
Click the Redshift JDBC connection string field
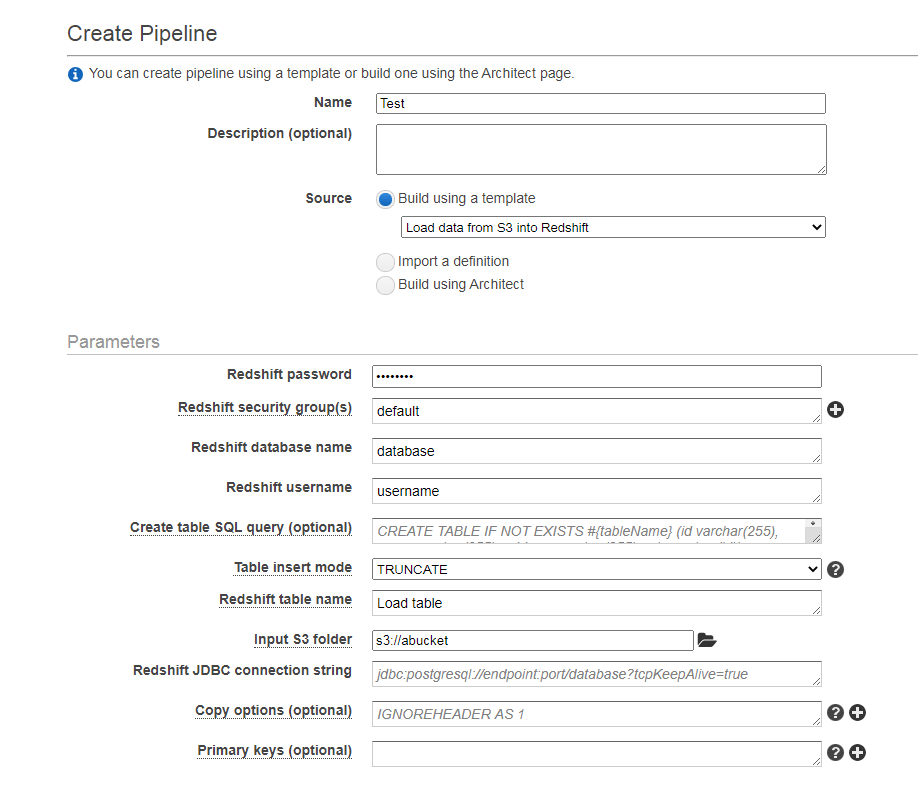pyautogui.click(x=596, y=674)
